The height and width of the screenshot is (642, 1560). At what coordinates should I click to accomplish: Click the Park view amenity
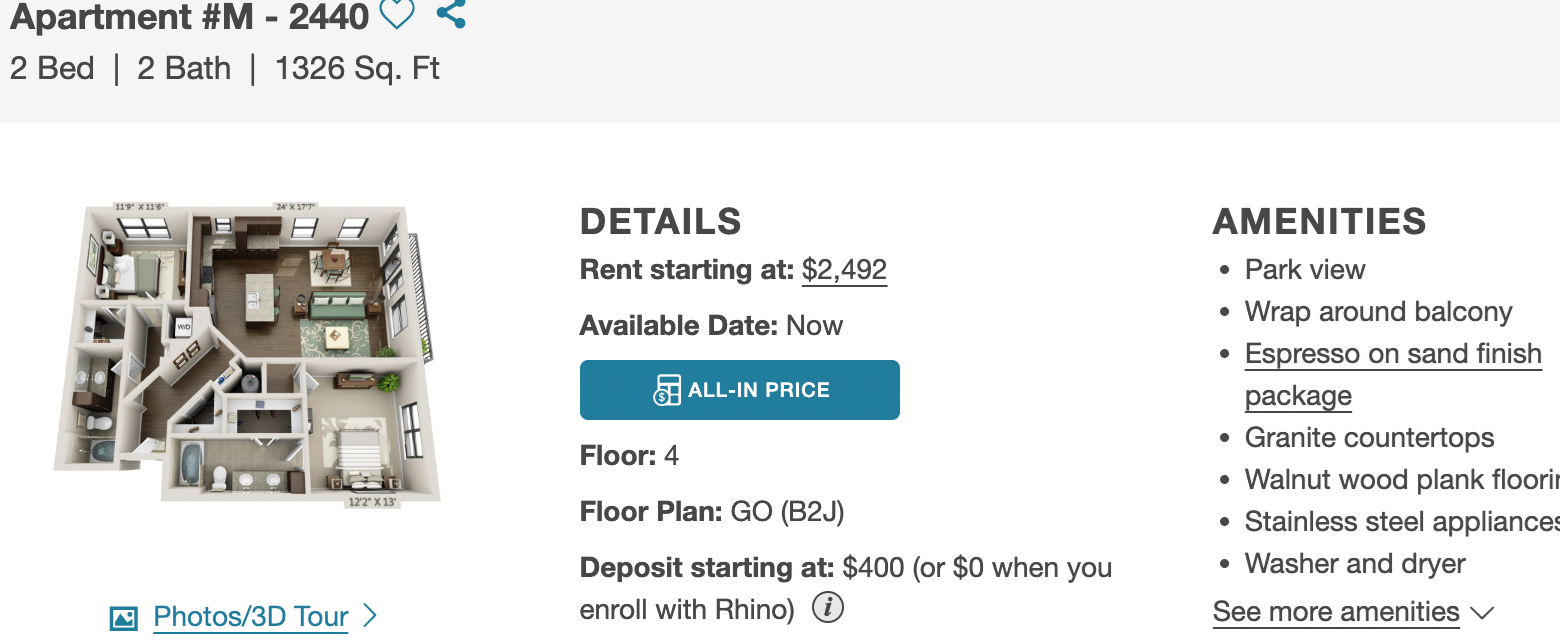[1305, 270]
